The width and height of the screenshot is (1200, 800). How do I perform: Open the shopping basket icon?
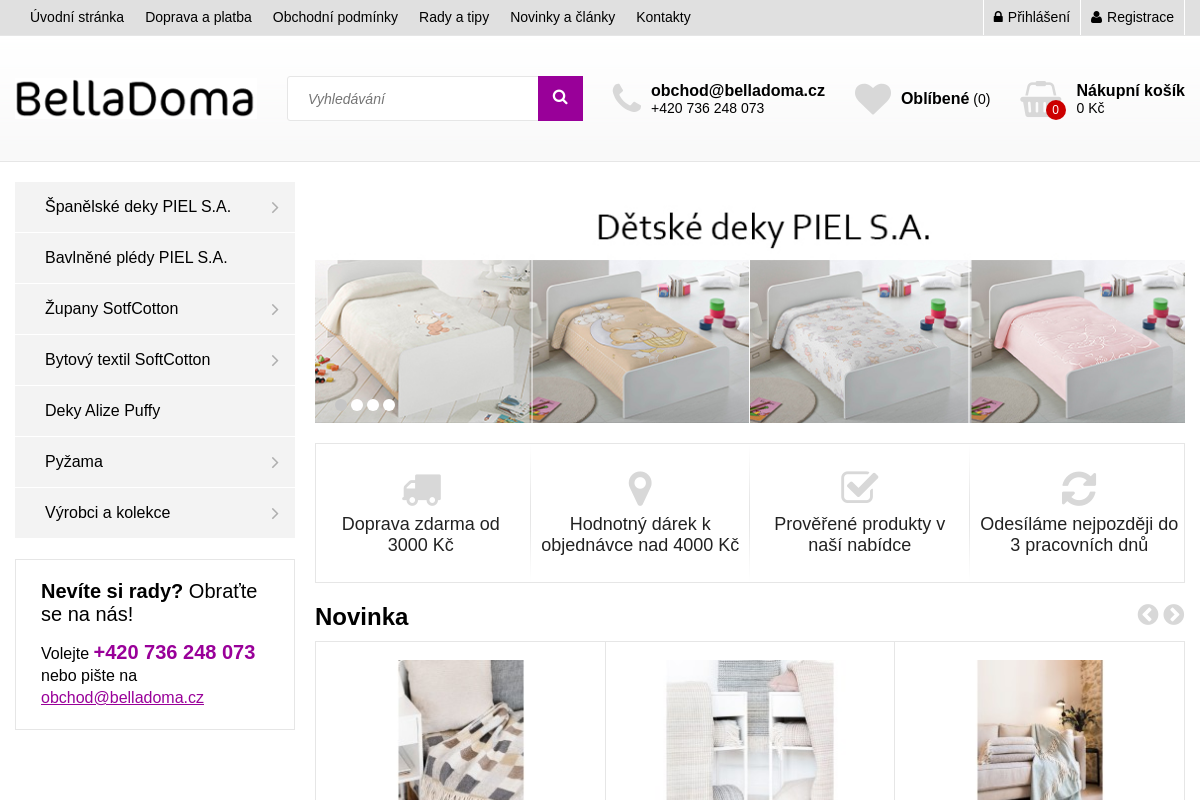(x=1040, y=99)
